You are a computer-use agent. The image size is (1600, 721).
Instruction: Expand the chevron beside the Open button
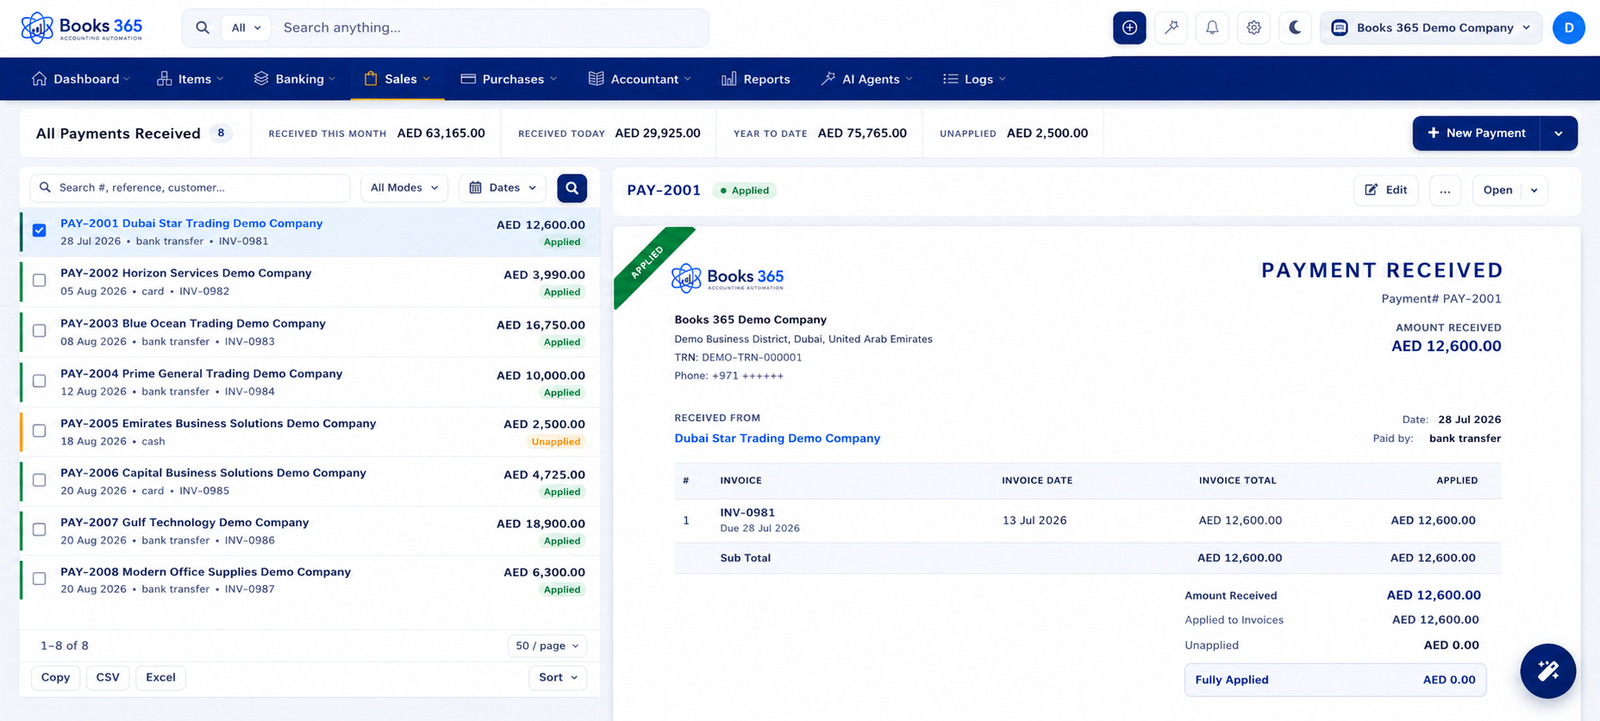[x=1534, y=190]
